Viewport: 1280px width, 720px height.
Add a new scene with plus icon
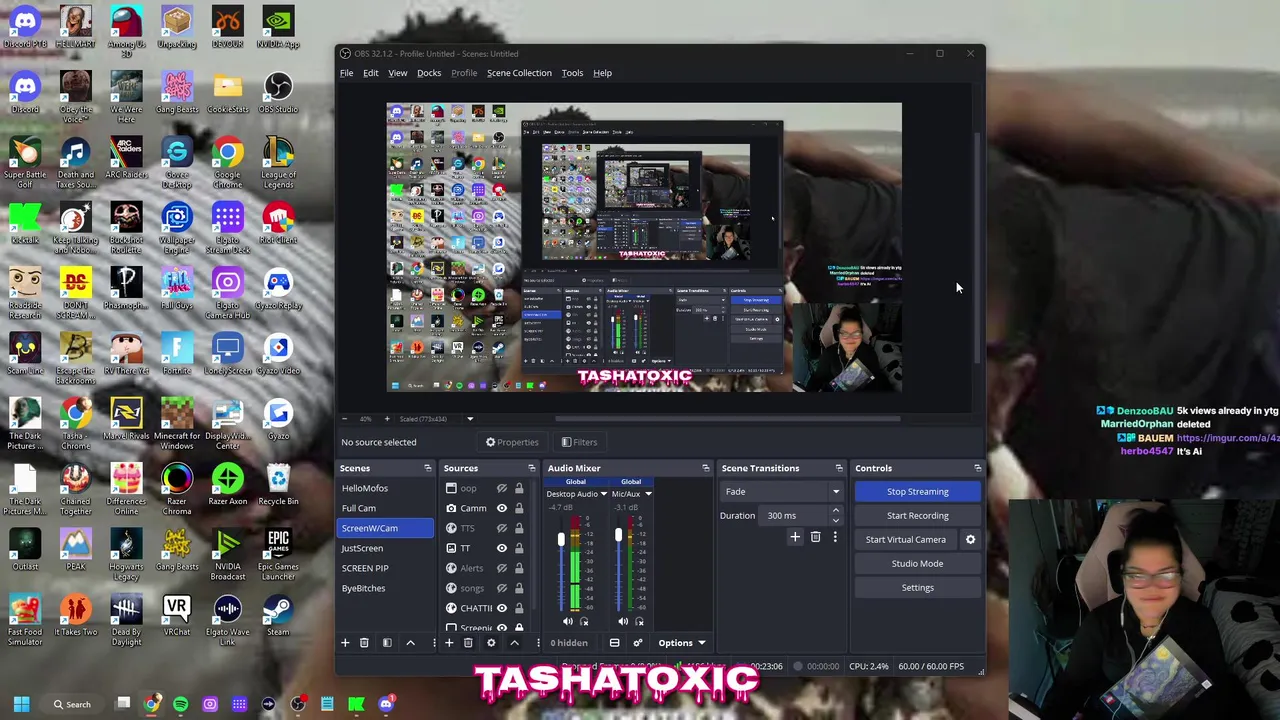pos(345,643)
